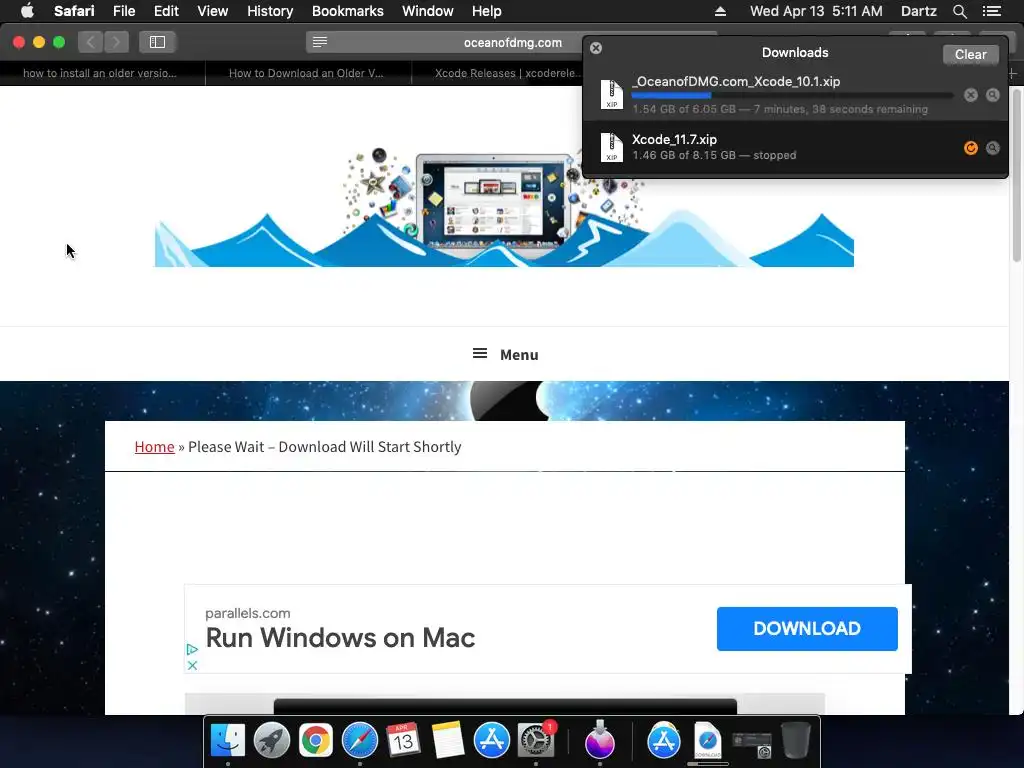Click the '_OceanofDMG.com_Xcode_10.1.xip' file name
Viewport: 1024px width, 768px height.
[x=736, y=82]
